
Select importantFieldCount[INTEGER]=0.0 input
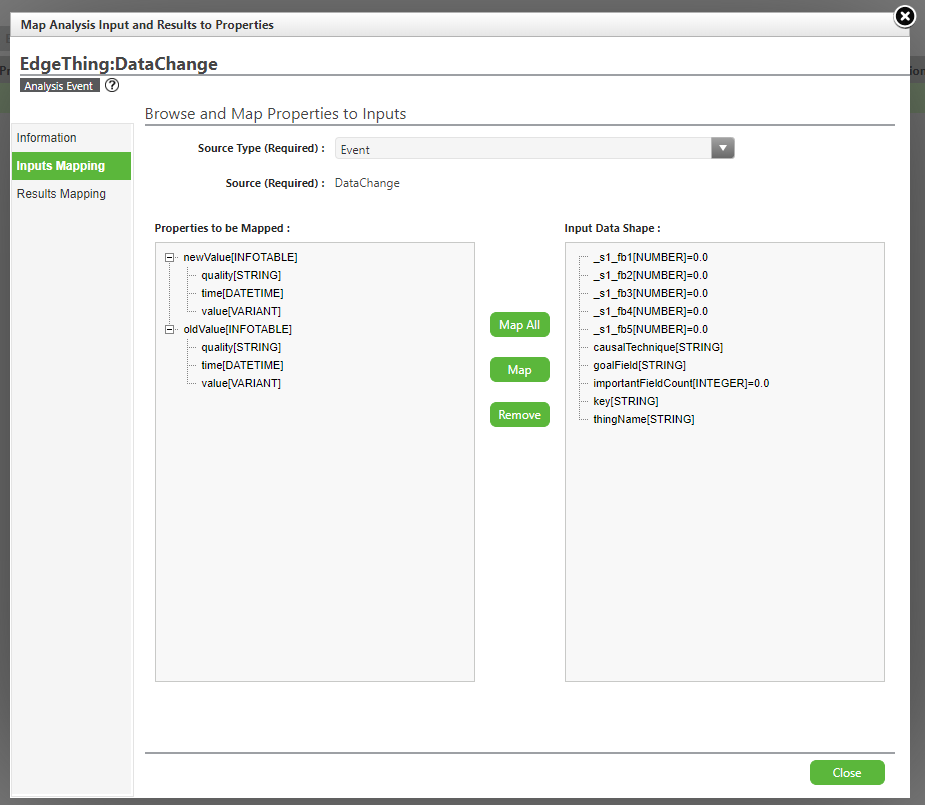(681, 383)
